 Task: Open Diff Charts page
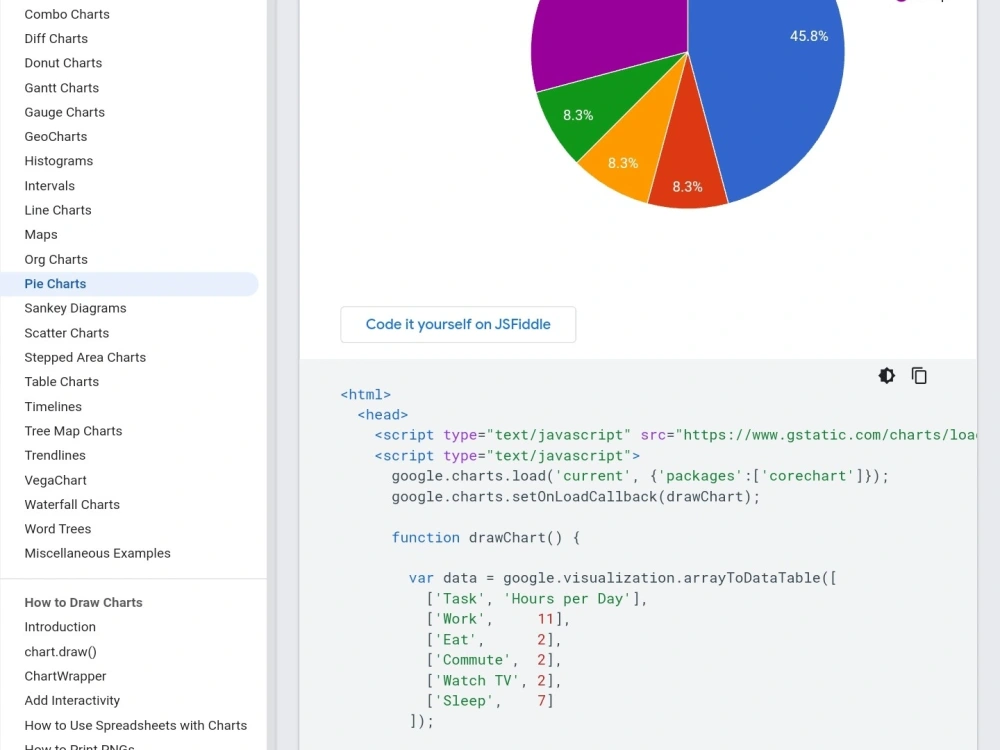coord(56,38)
